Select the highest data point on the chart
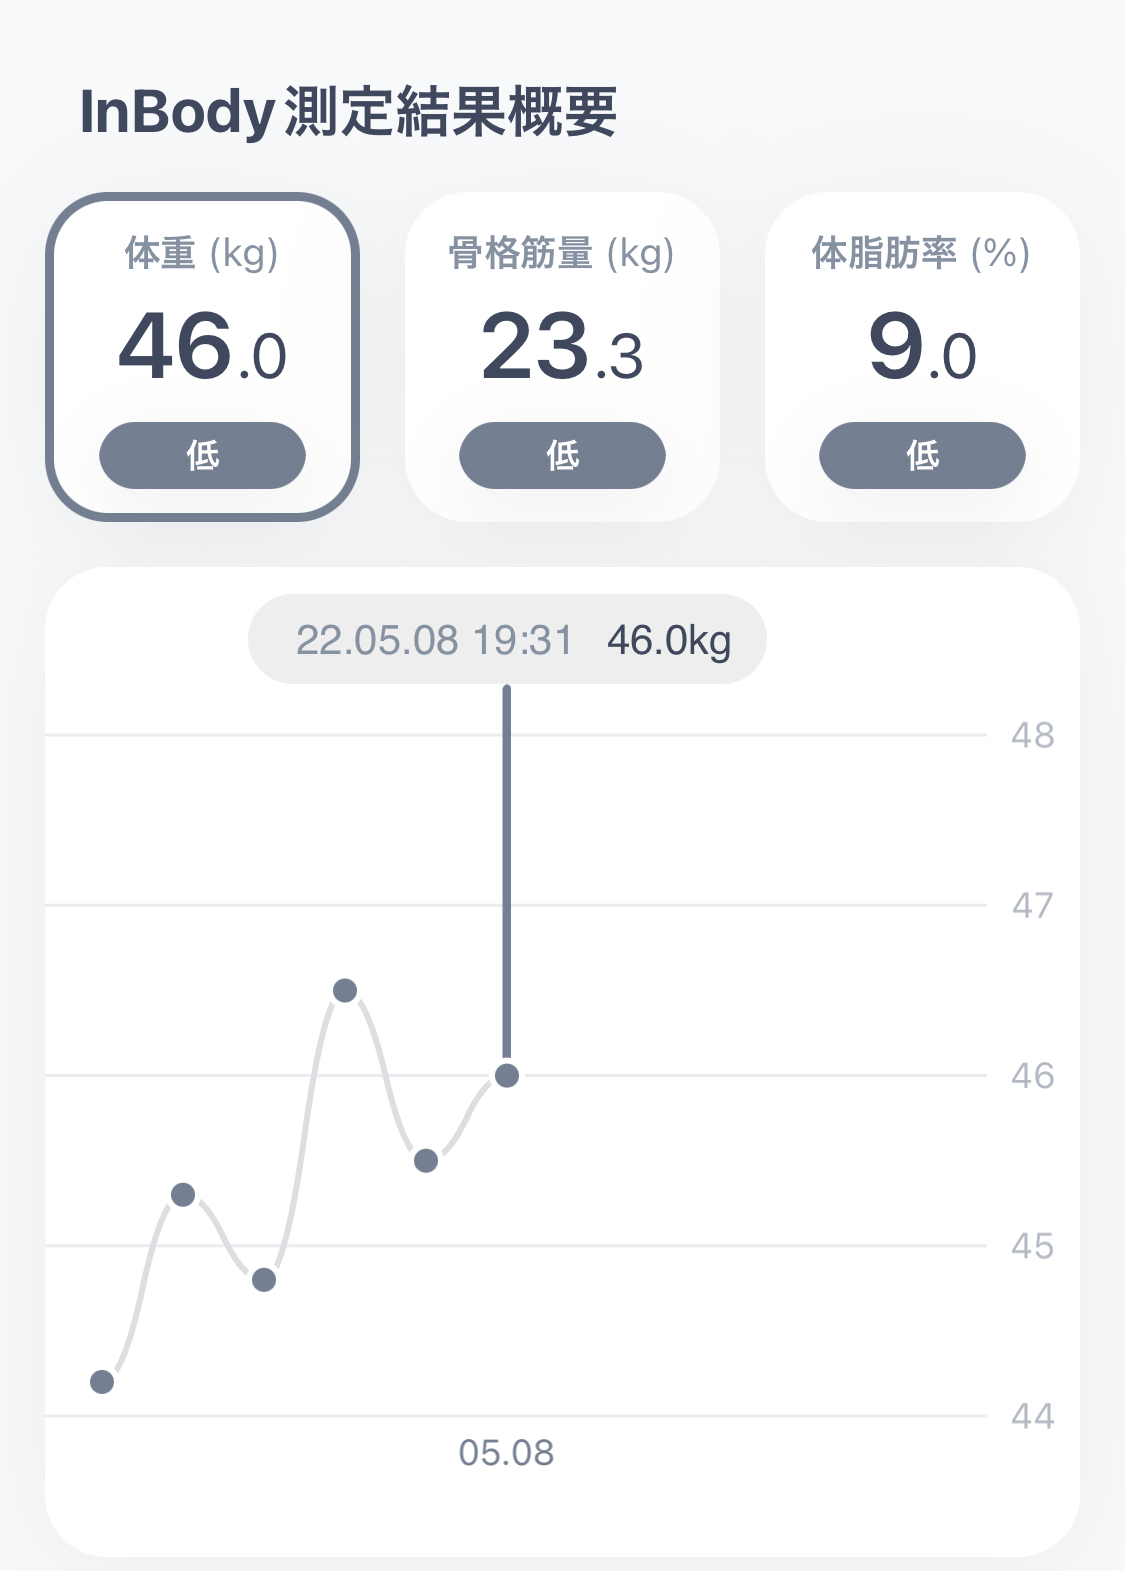 [x=345, y=991]
